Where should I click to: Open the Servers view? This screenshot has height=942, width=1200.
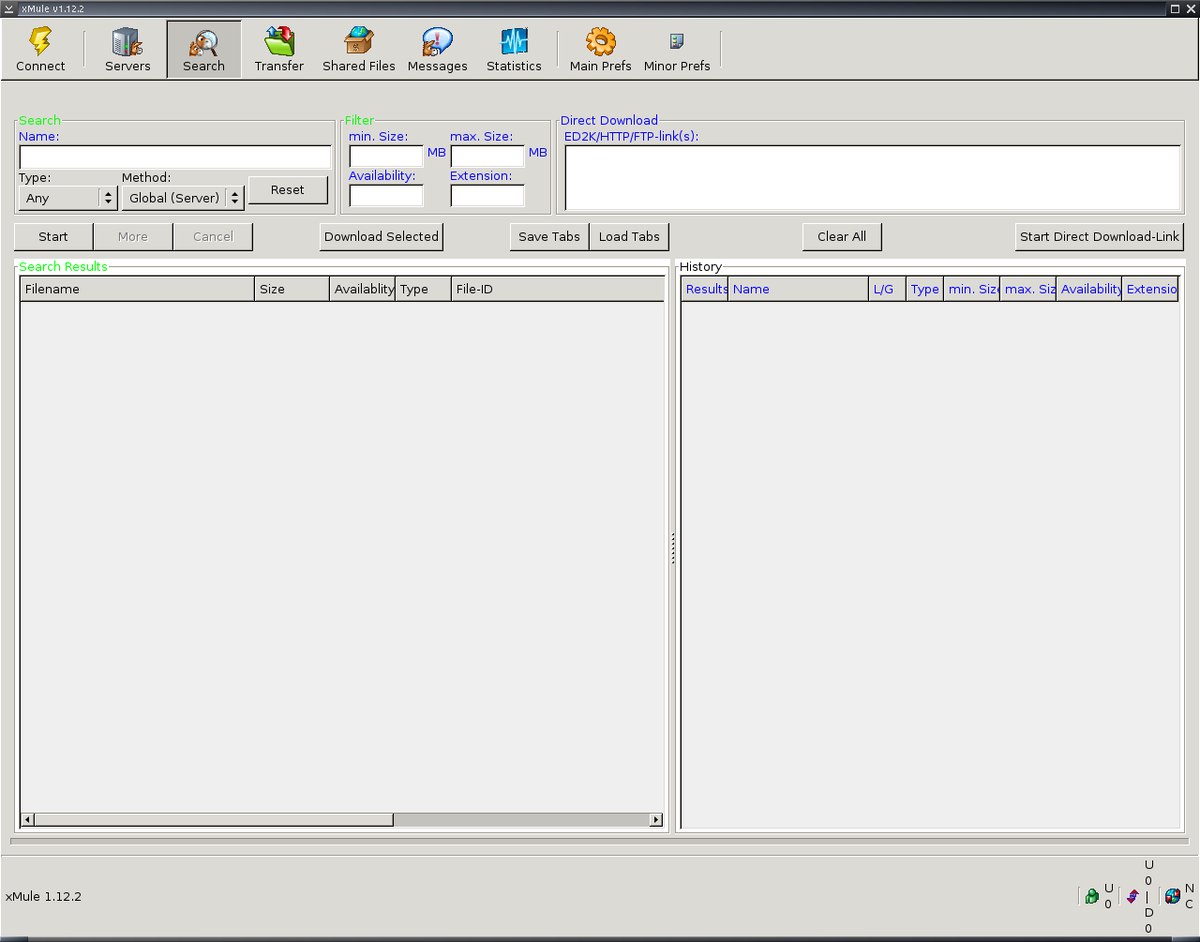127,49
